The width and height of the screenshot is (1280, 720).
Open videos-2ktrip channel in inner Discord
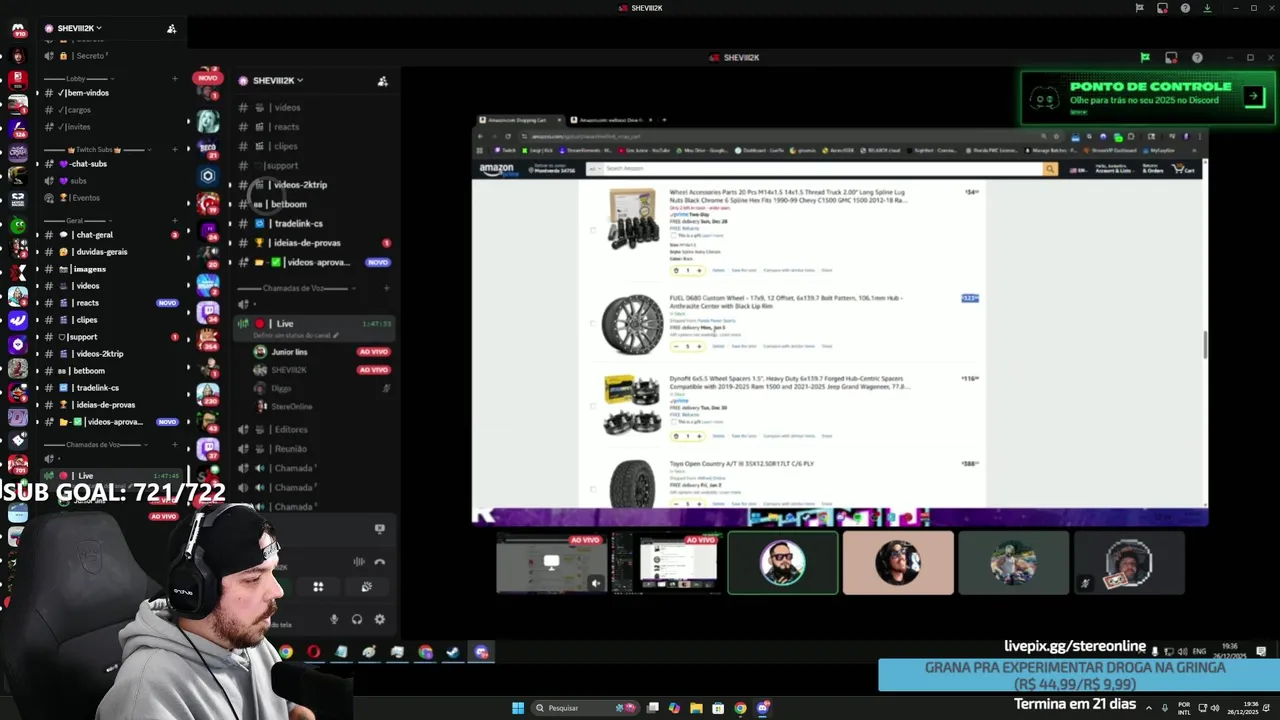[x=315, y=185]
